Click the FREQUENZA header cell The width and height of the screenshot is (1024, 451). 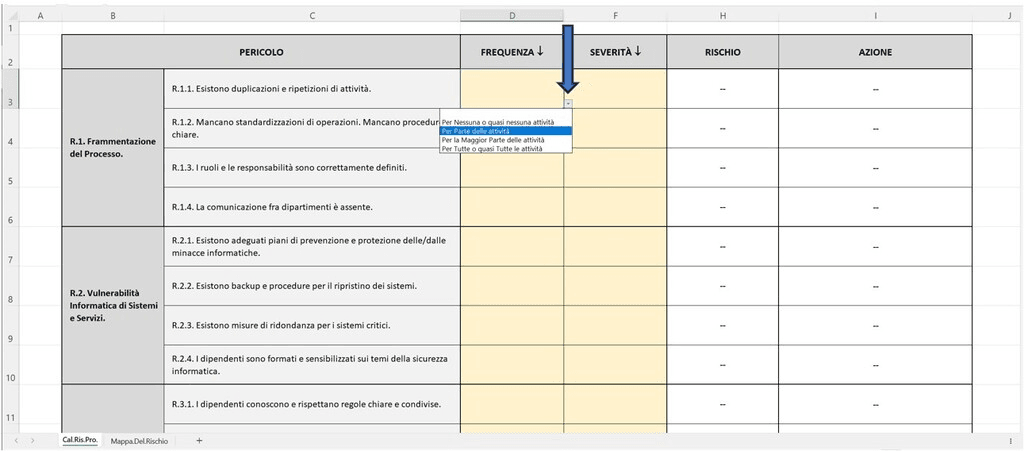[x=511, y=52]
